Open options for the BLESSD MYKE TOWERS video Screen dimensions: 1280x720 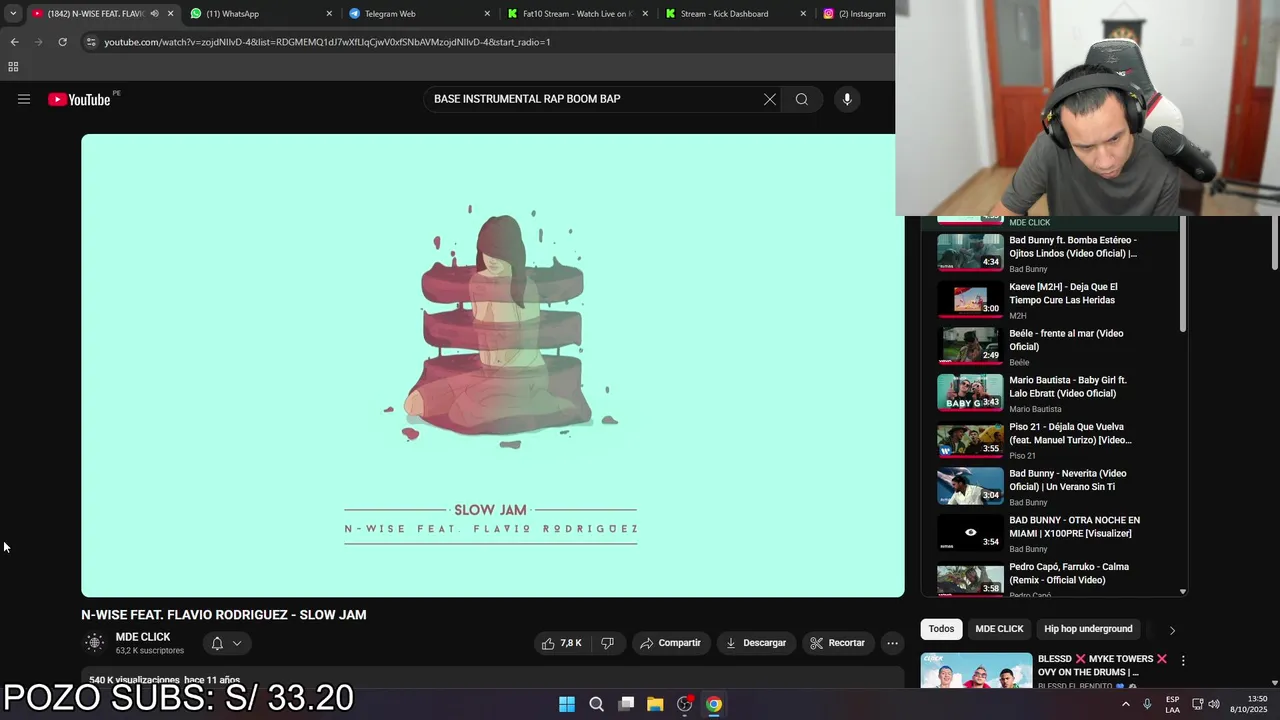coord(1183,661)
